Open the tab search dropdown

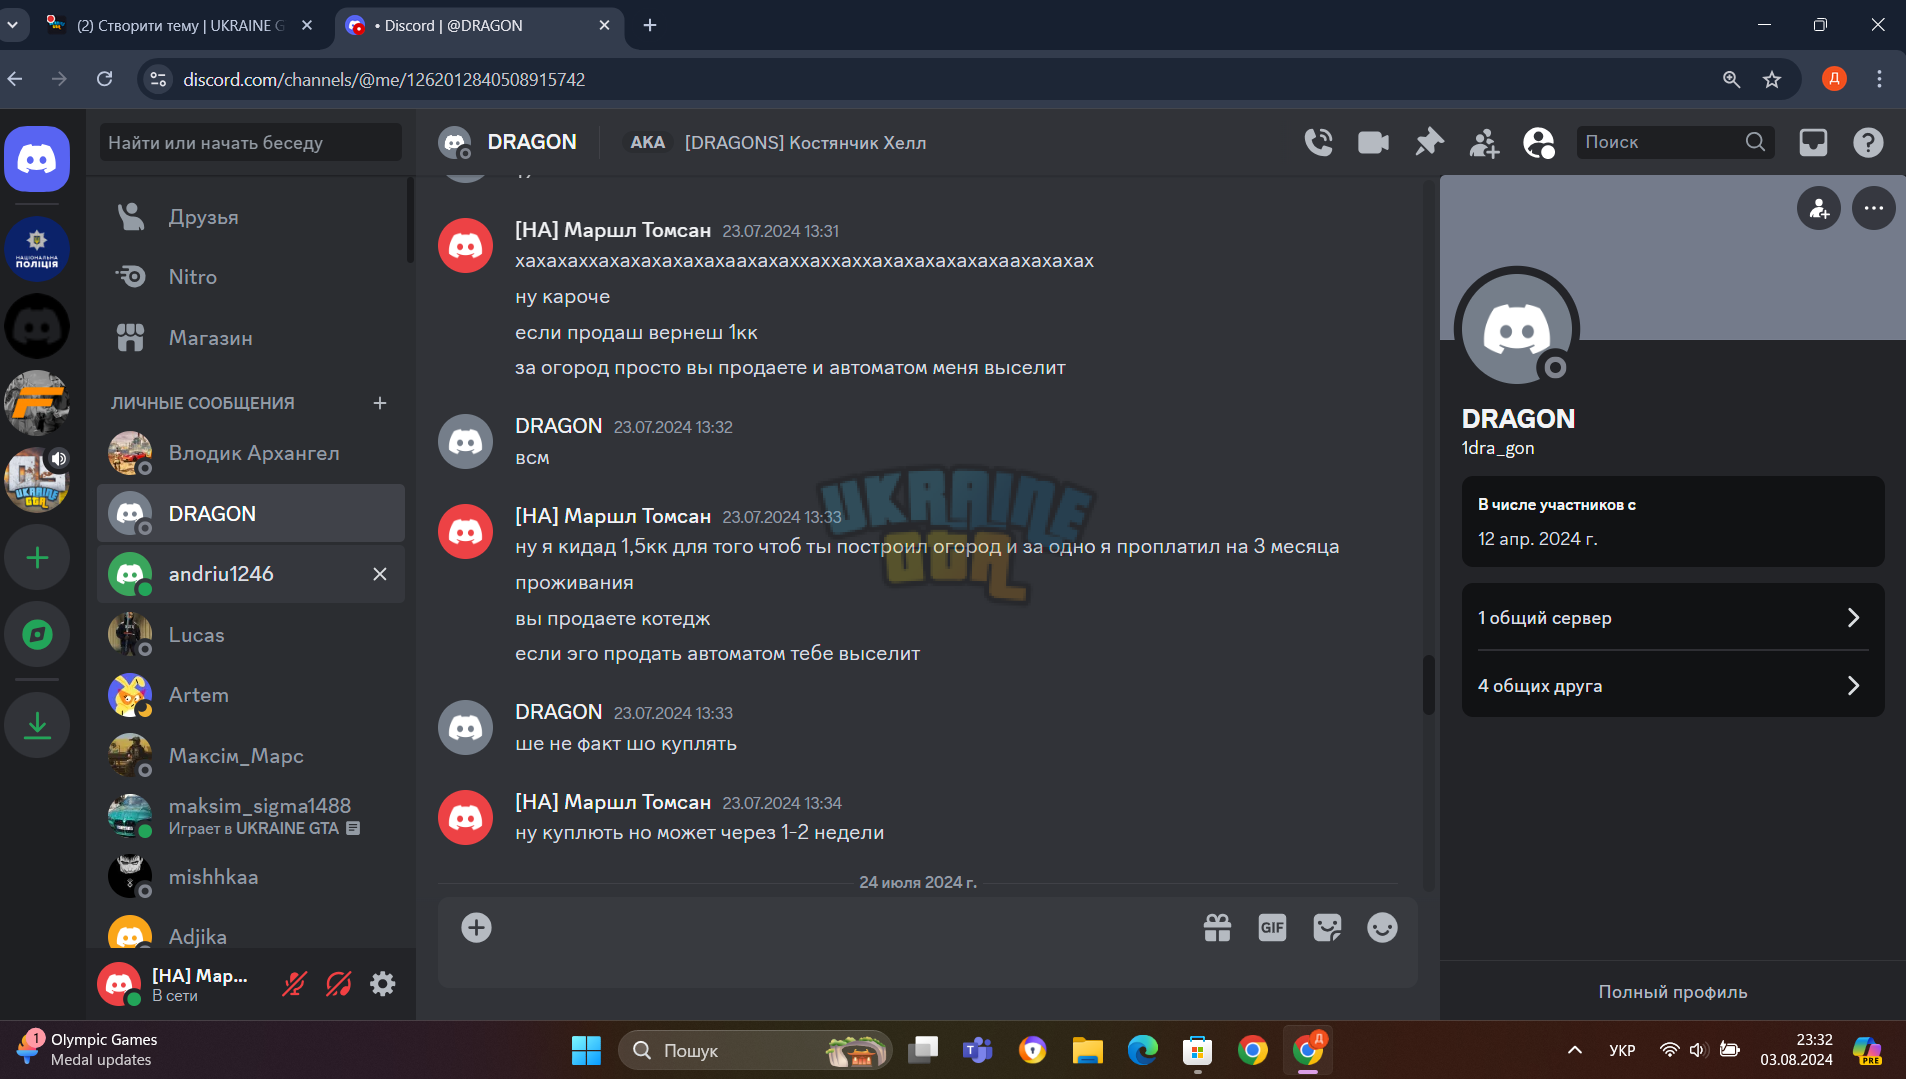click(12, 25)
